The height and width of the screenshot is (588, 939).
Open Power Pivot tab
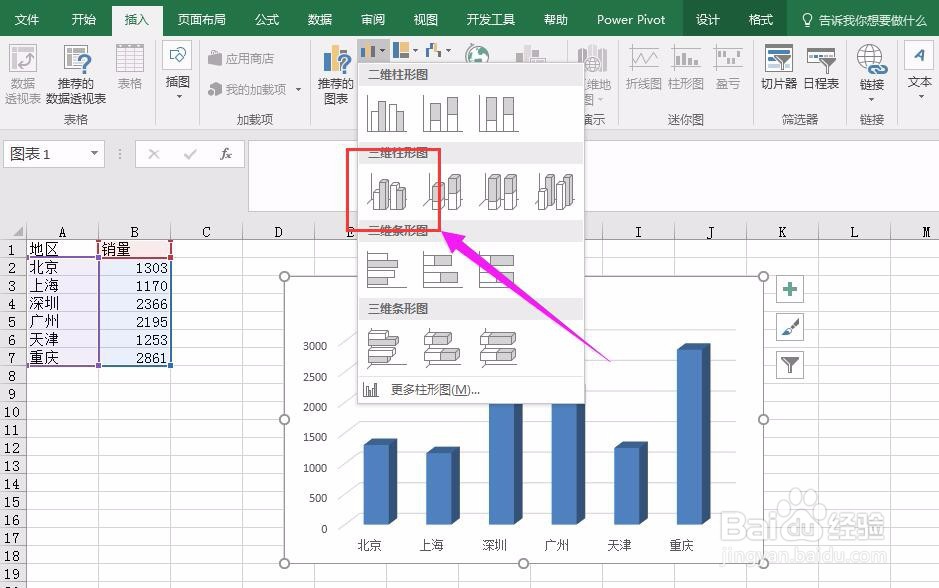(631, 20)
